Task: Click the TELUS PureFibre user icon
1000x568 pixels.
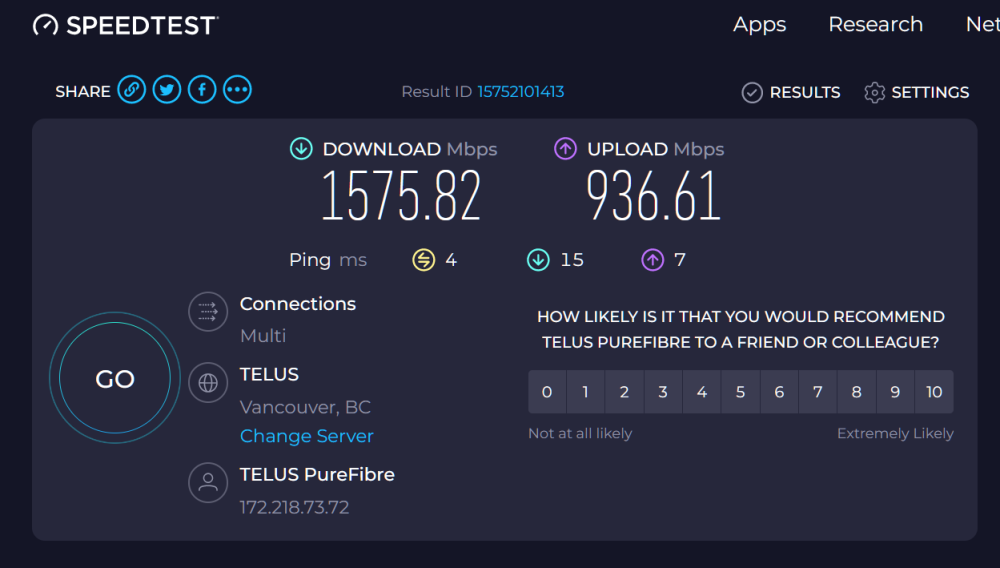Action: tap(208, 483)
